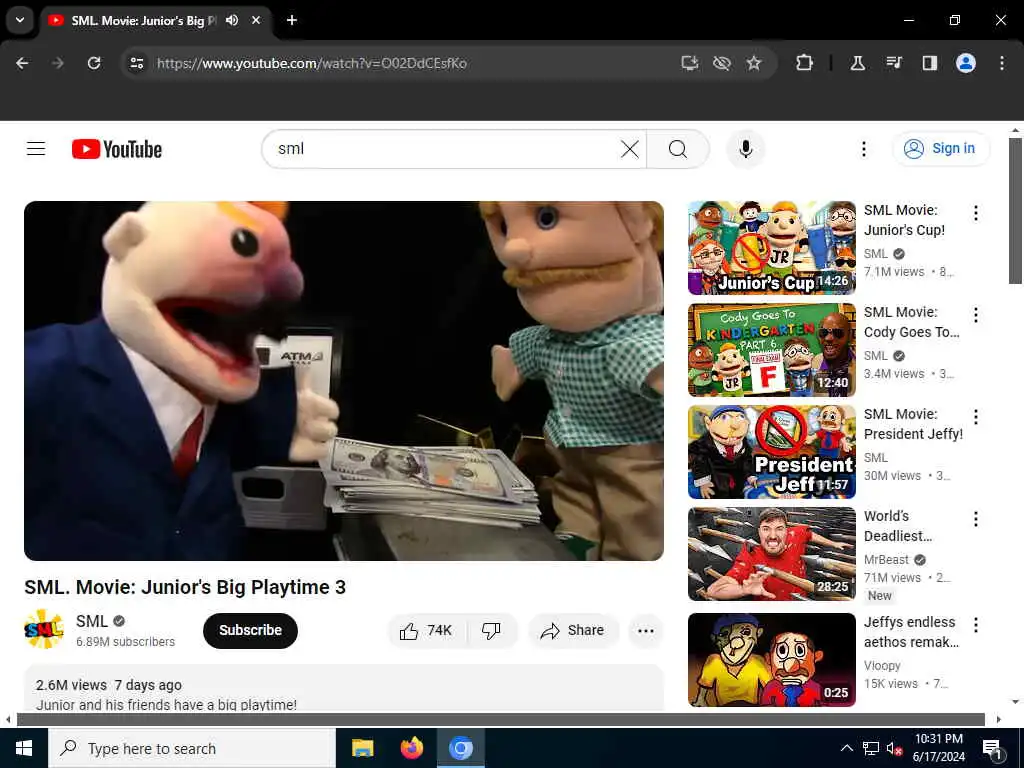
Task: Go to the YouTube home logo
Action: [x=117, y=149]
